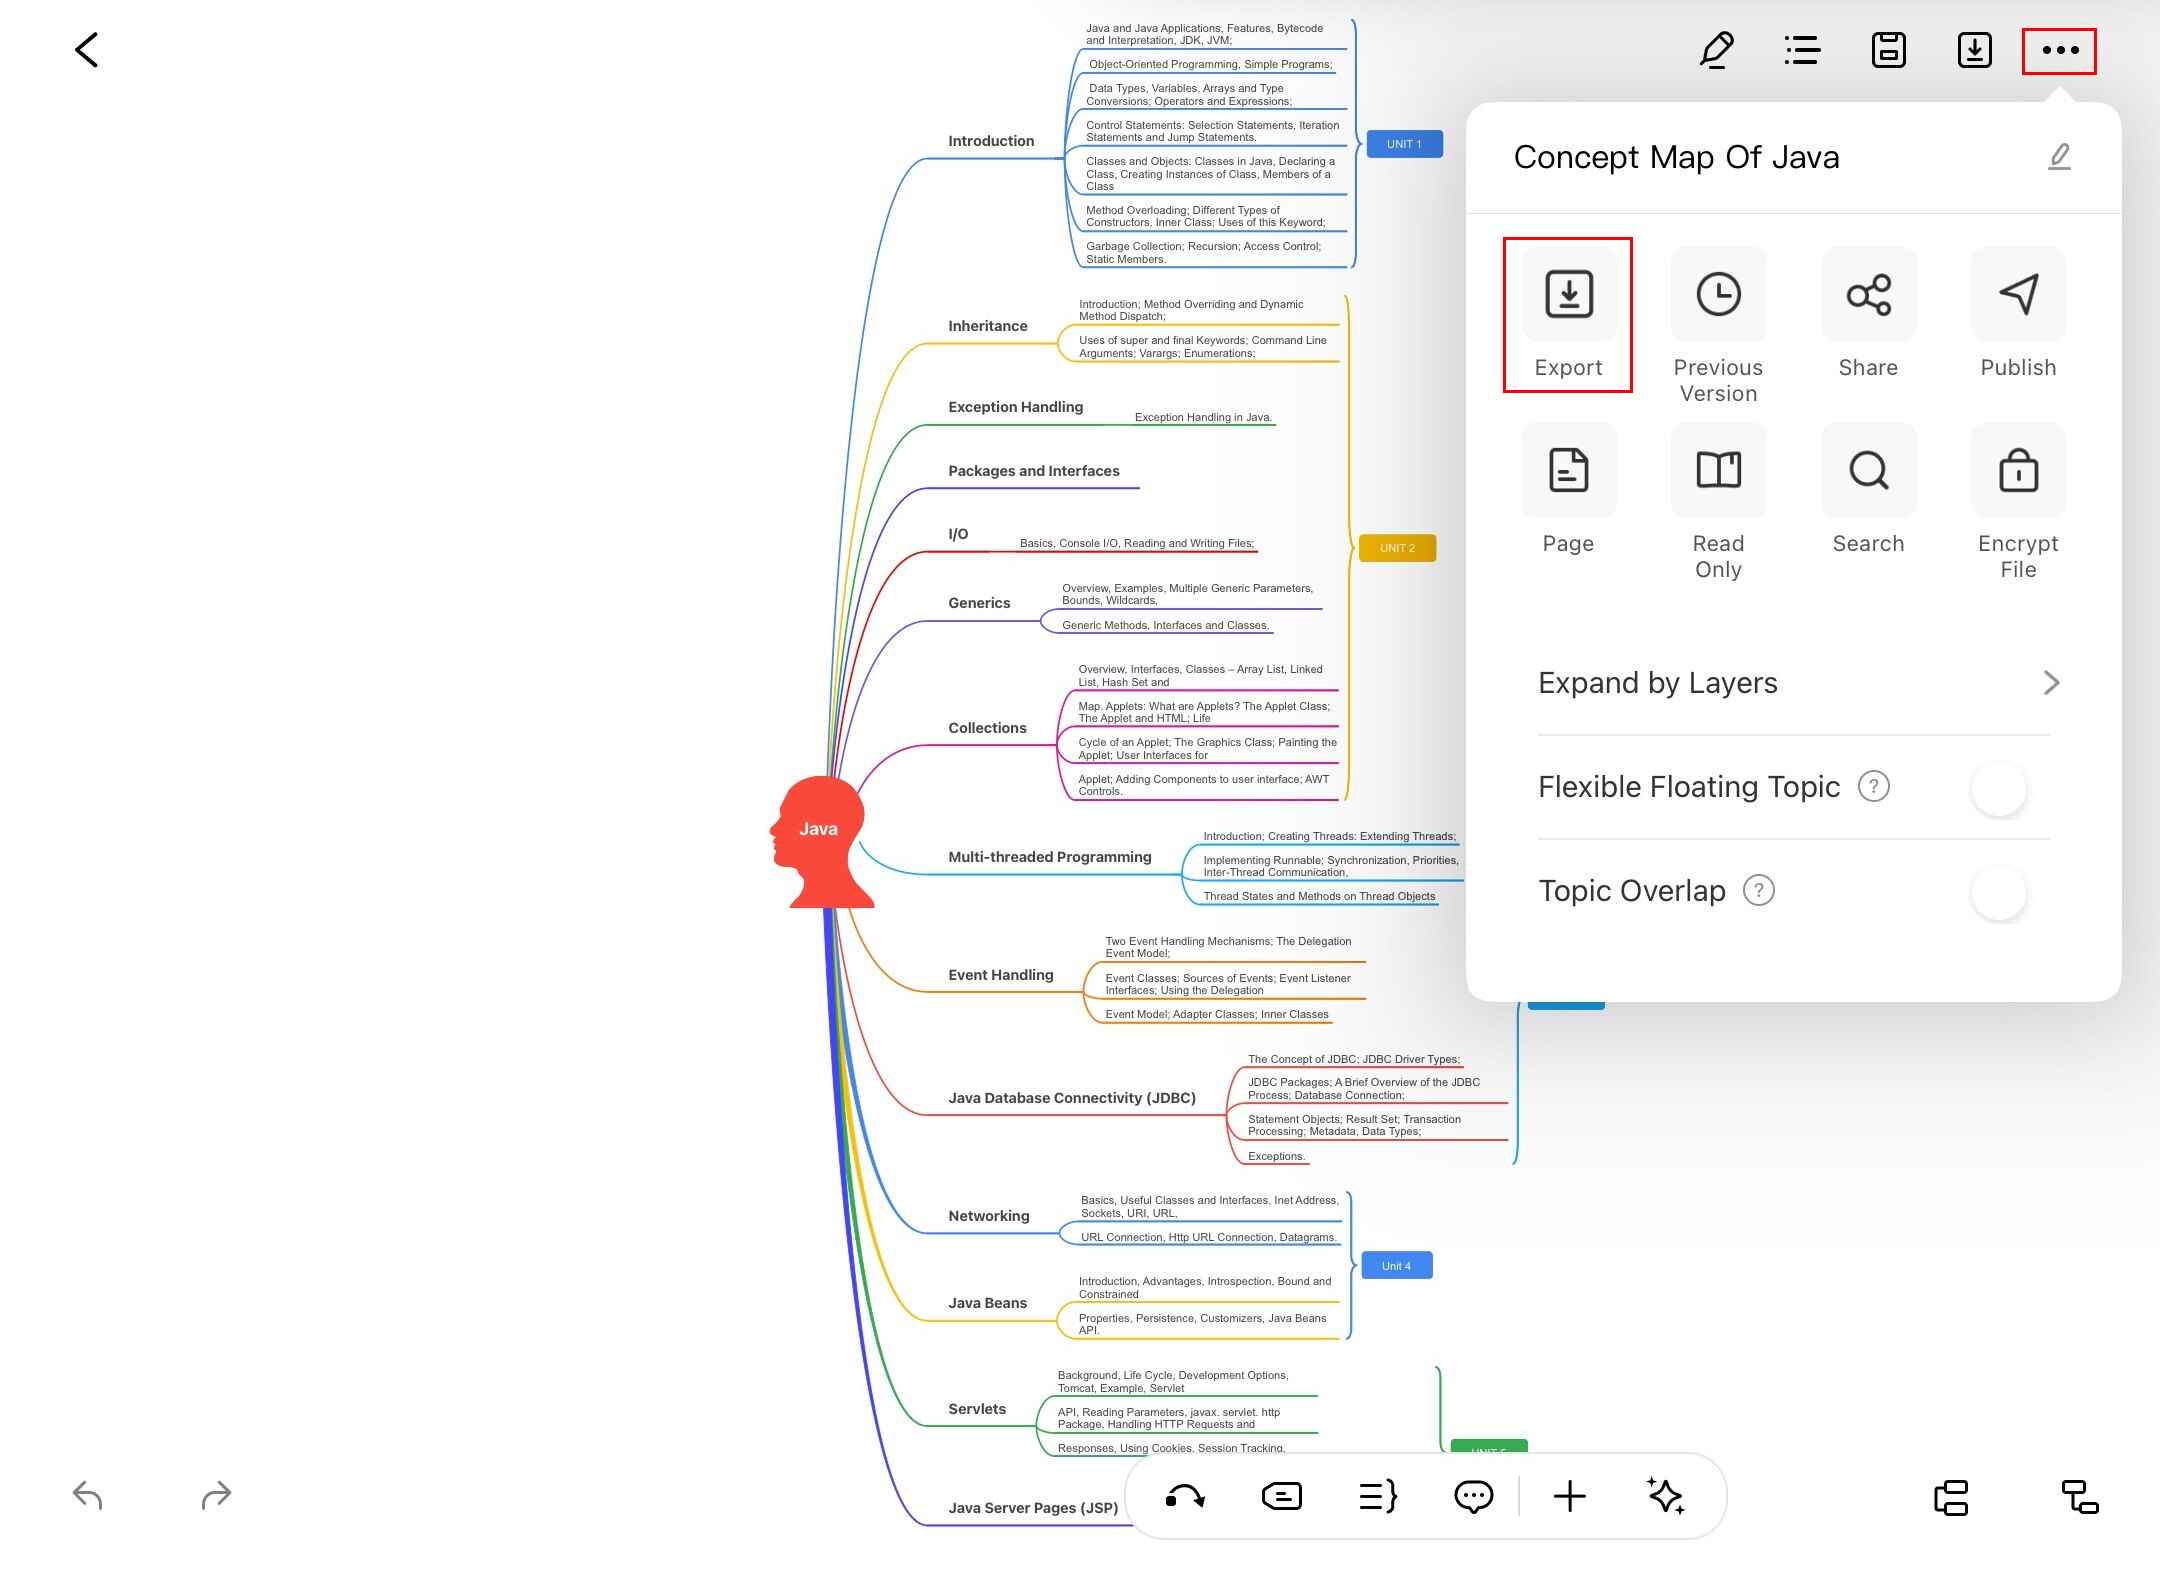
Task: Insert a relationship arrow line
Action: (x=1185, y=1496)
